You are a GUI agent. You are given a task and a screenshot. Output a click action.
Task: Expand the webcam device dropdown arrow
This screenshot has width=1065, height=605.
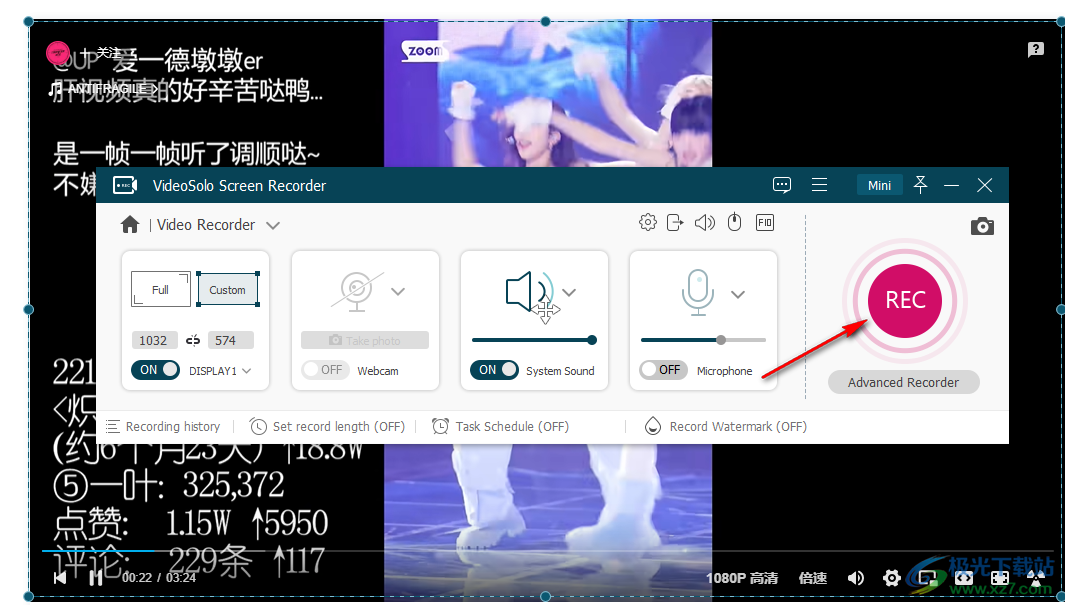(x=398, y=291)
